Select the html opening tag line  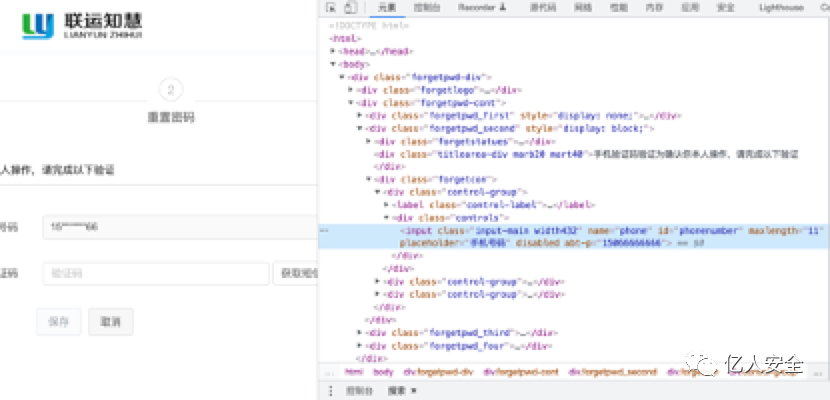coord(345,39)
